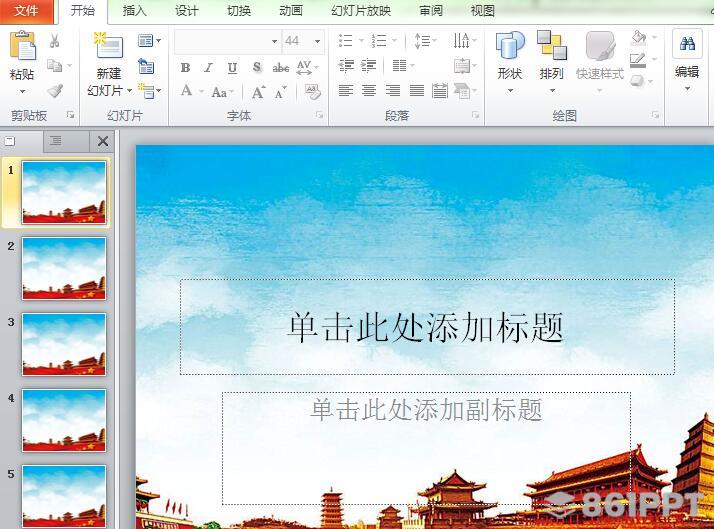Click the title placeholder text

[426, 327]
